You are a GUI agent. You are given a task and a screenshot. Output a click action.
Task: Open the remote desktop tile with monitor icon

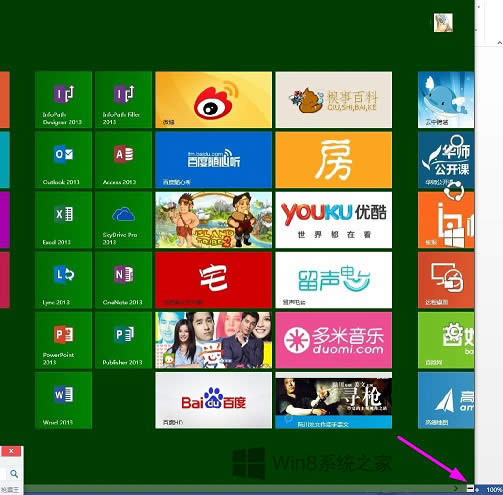(x=446, y=280)
